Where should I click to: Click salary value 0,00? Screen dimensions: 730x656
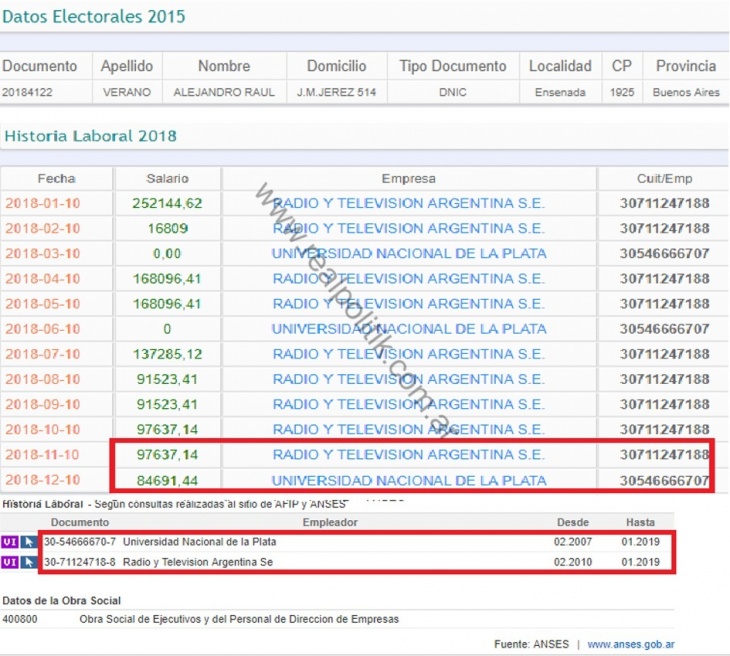pyautogui.click(x=167, y=254)
